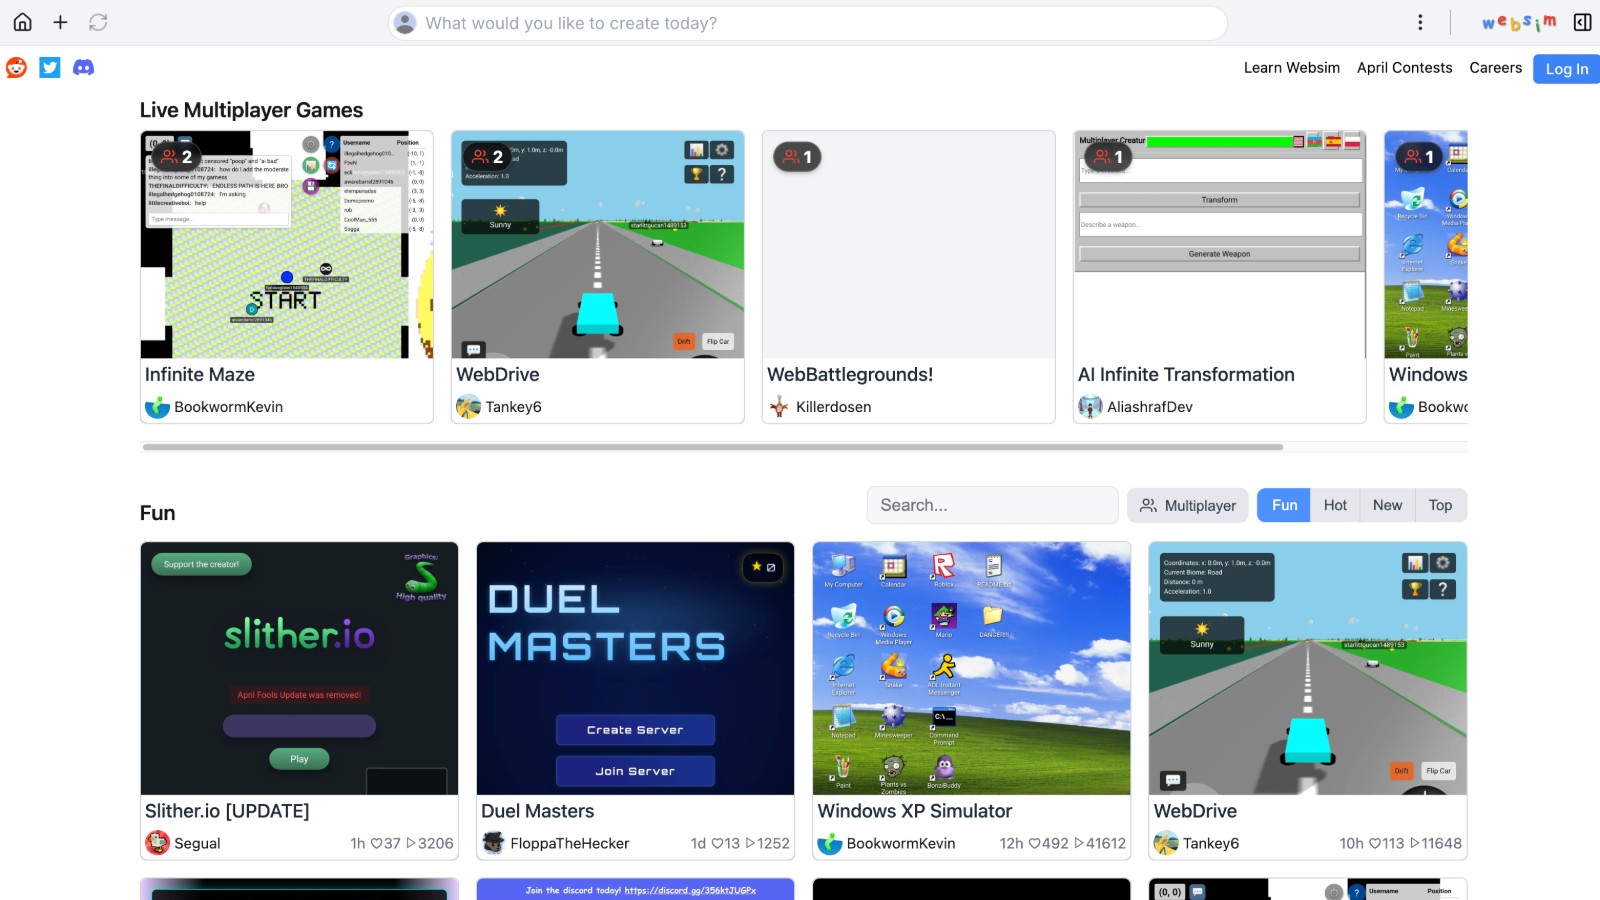Open Careers link

click(1495, 68)
